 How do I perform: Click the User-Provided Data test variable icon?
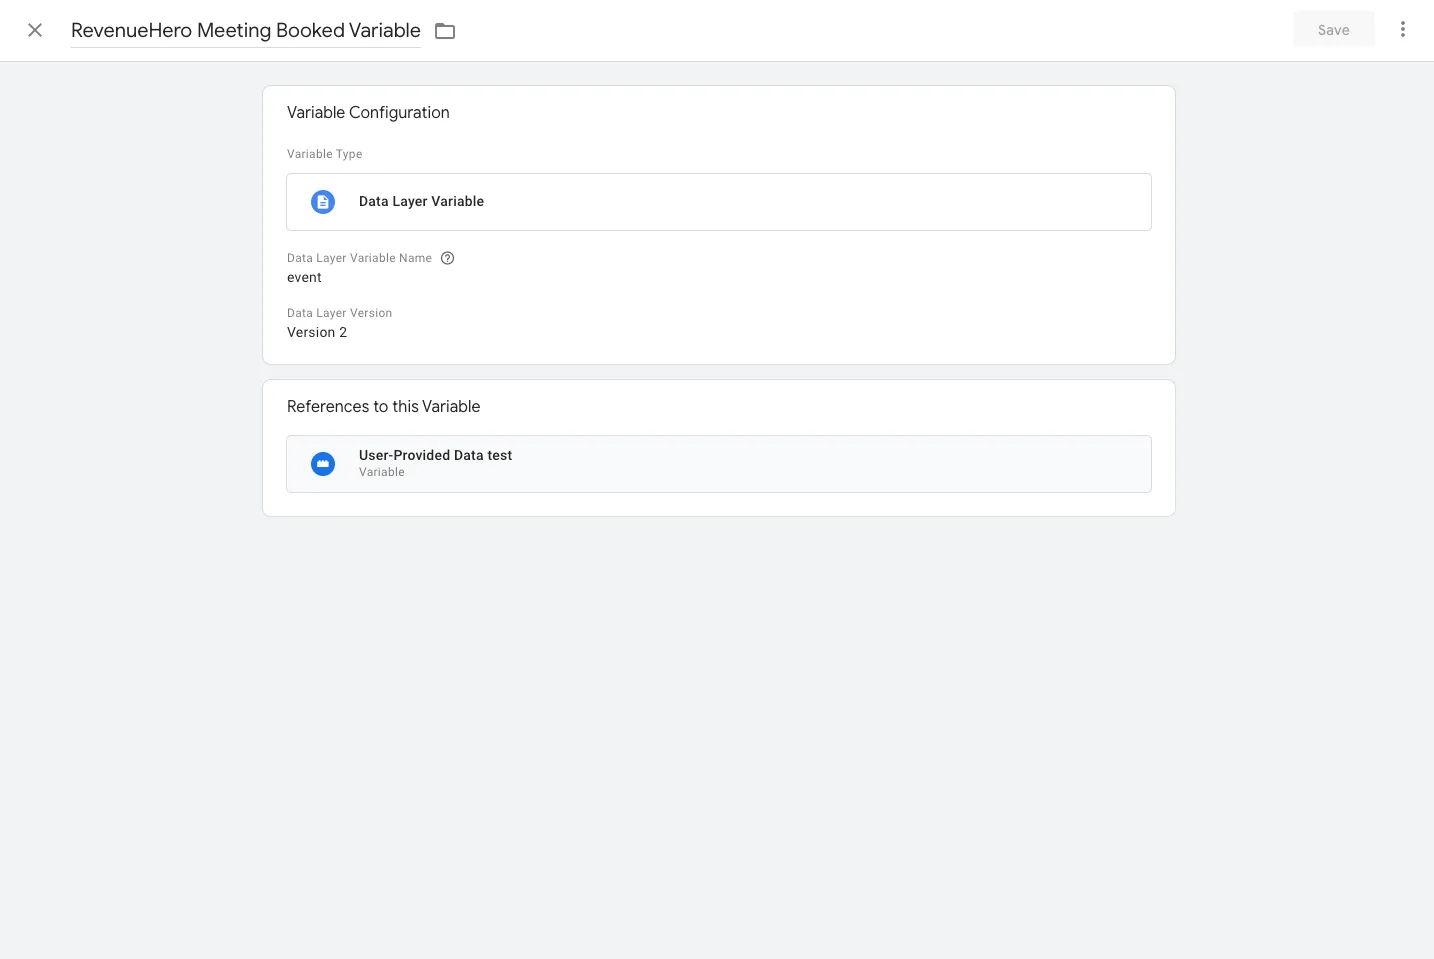[x=323, y=464]
